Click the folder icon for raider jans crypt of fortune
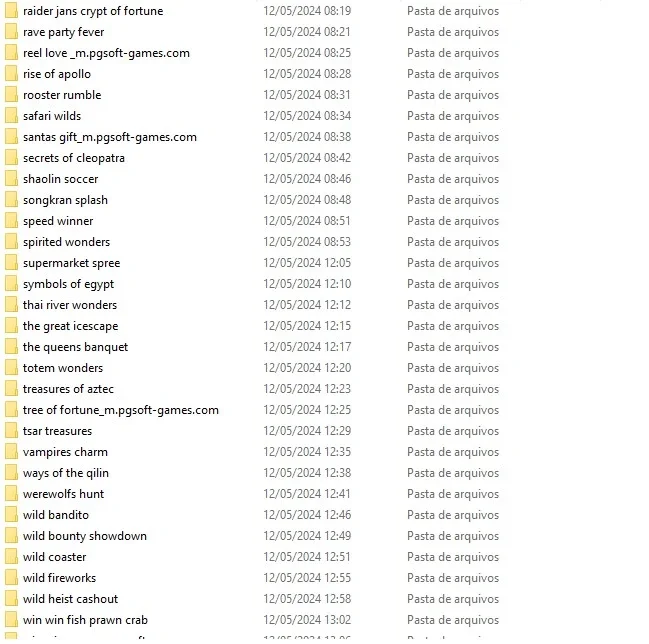Image resolution: width=649 pixels, height=644 pixels. 11,11
